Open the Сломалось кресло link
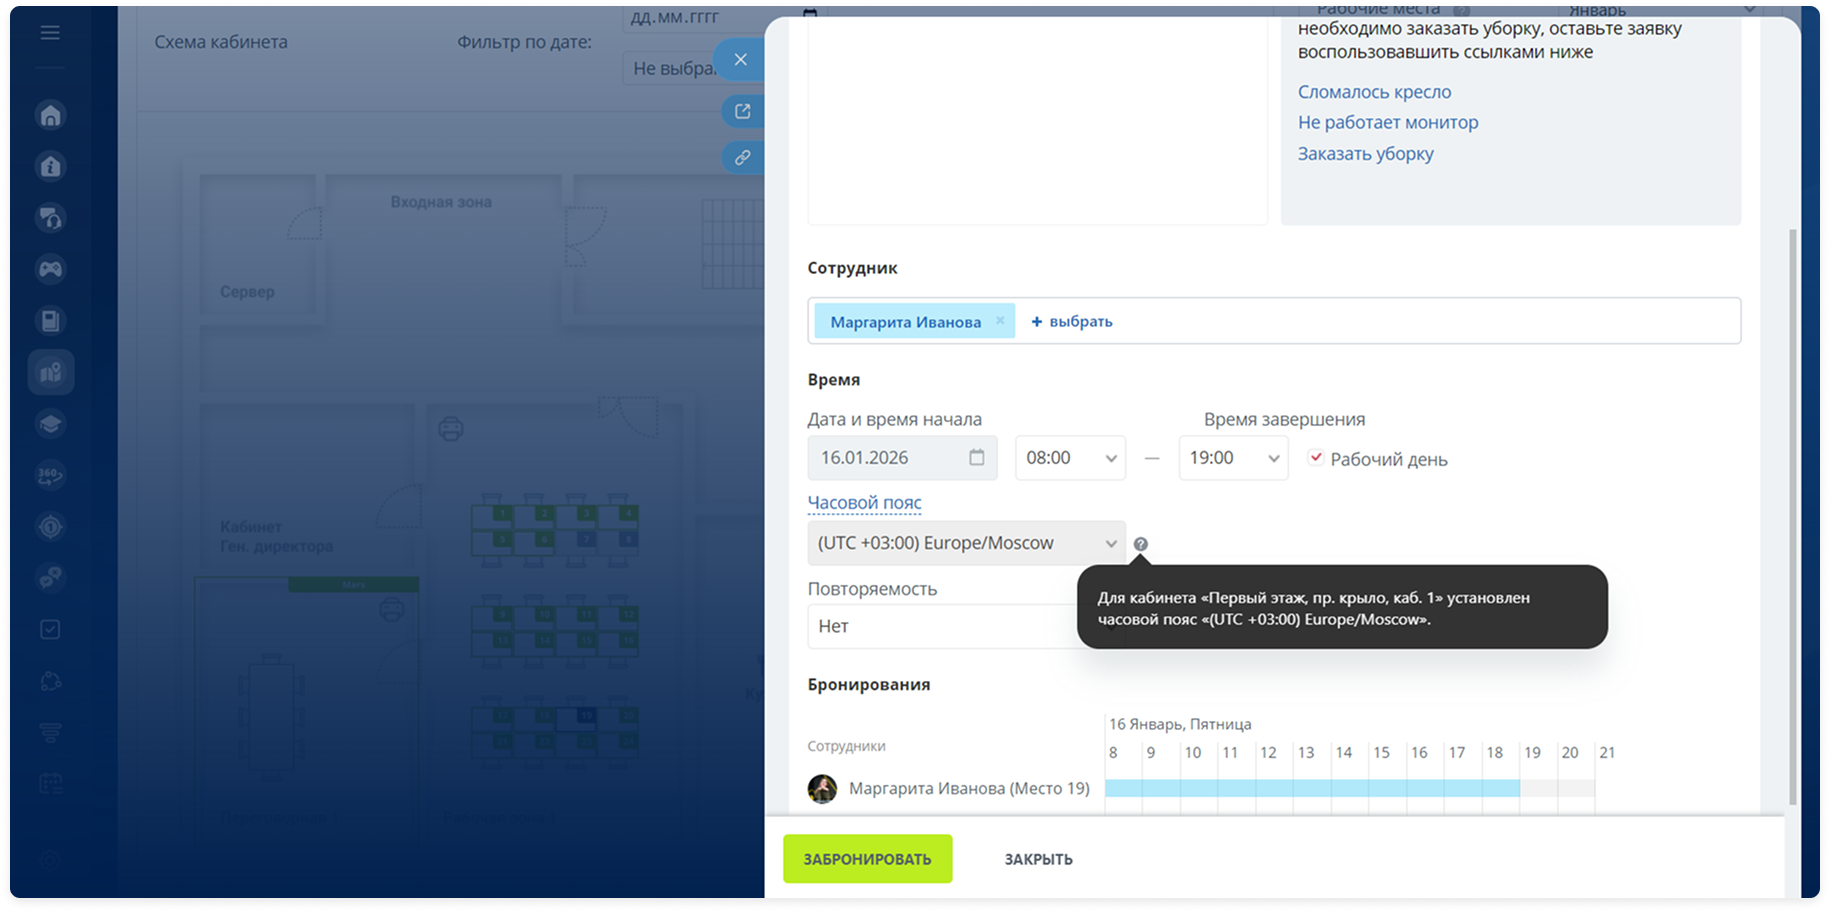Image resolution: width=1830 pixels, height=912 pixels. (x=1374, y=92)
